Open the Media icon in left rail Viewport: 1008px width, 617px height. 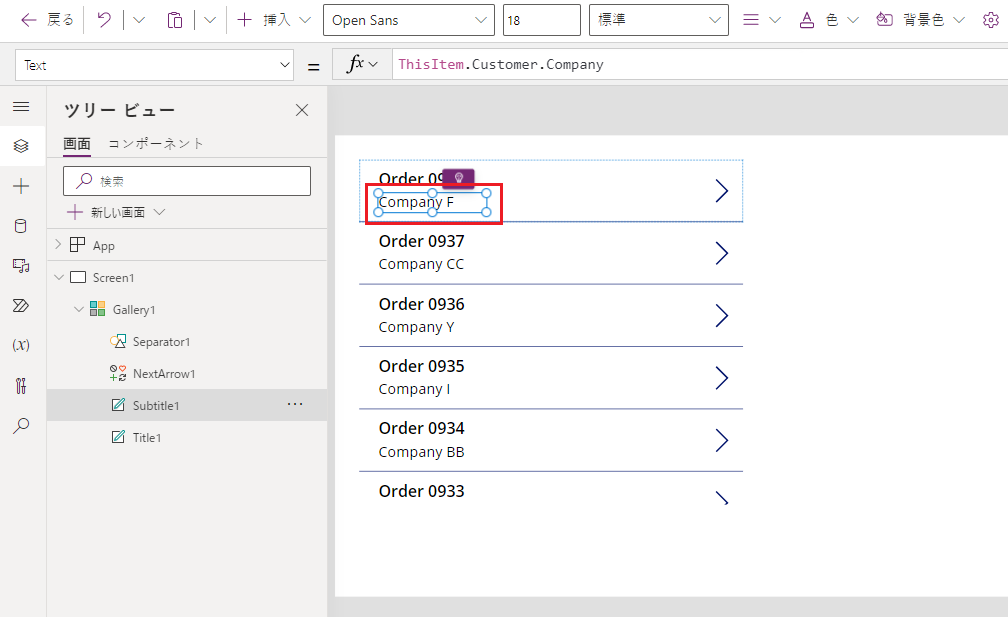point(21,265)
